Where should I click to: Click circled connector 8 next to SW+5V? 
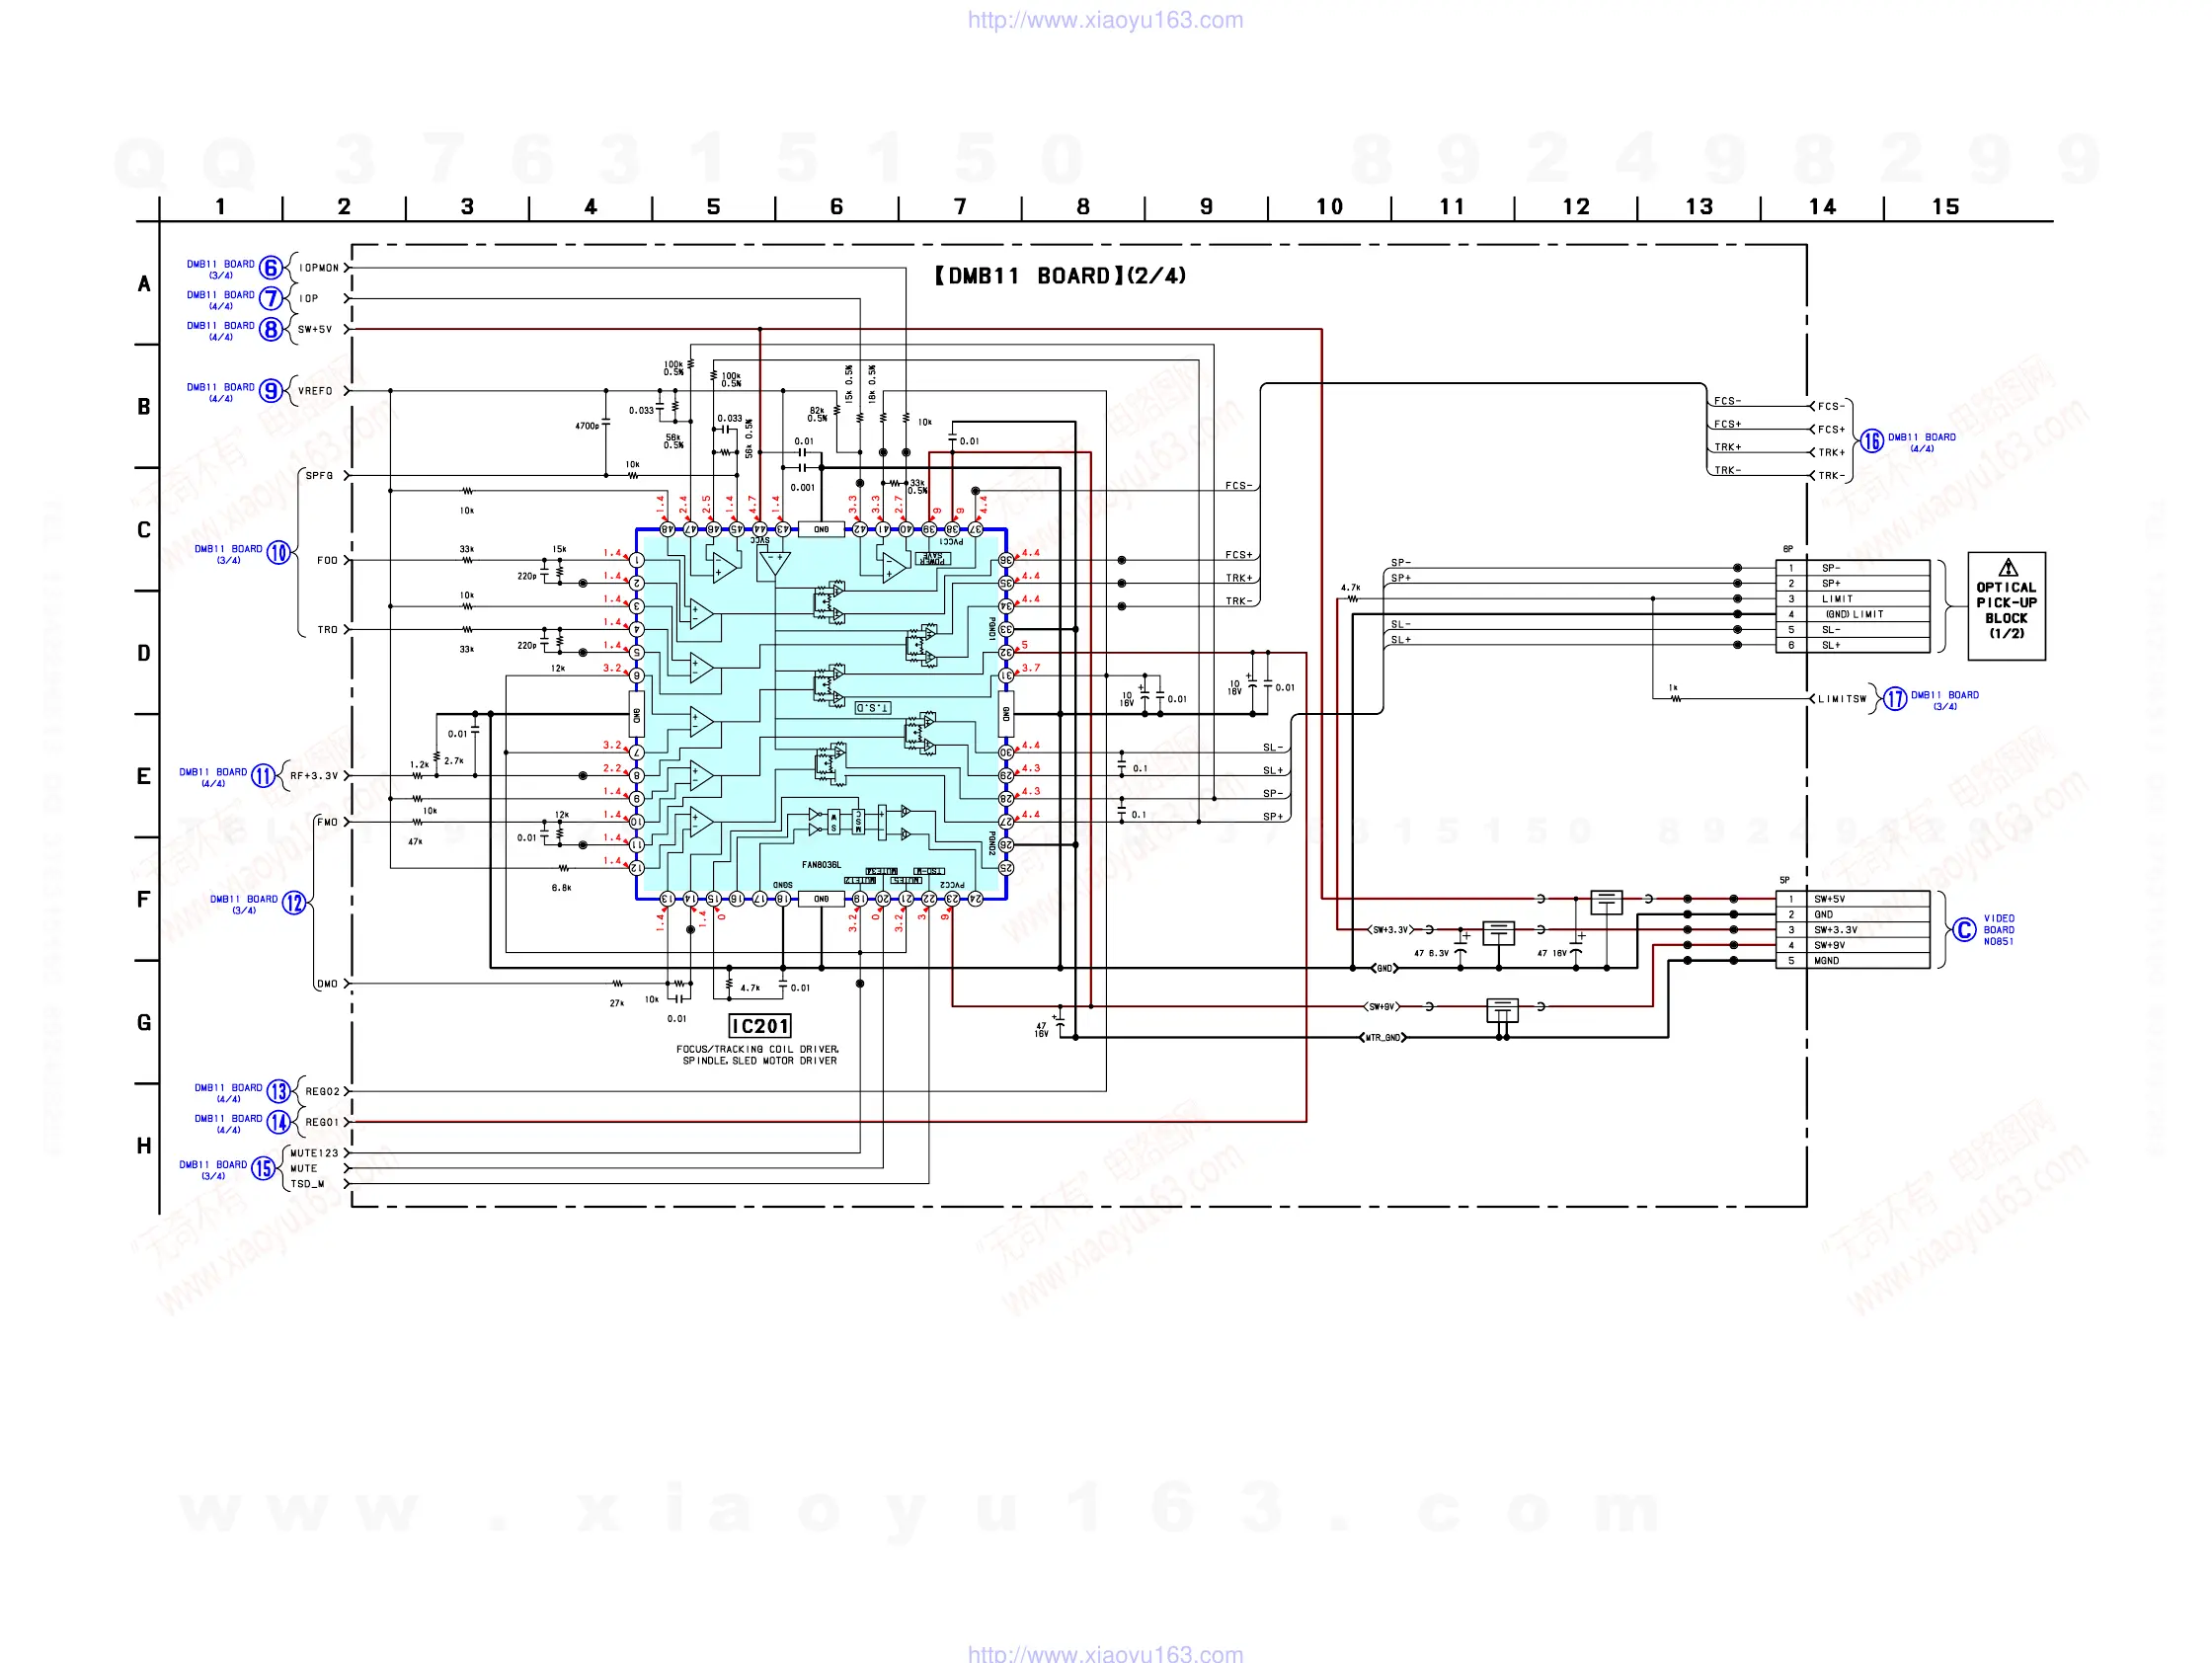270,329
